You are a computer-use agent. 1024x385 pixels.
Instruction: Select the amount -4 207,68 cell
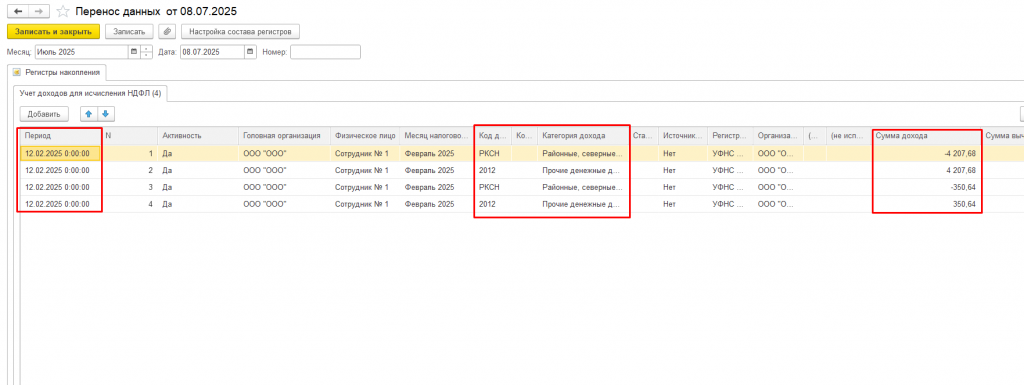tap(926, 153)
